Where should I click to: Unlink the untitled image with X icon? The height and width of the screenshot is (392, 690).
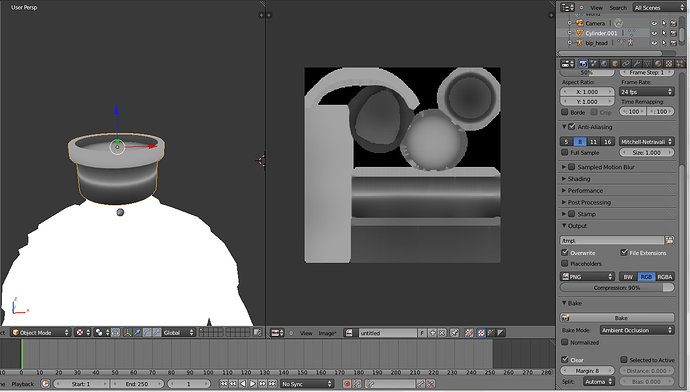[x=442, y=333]
